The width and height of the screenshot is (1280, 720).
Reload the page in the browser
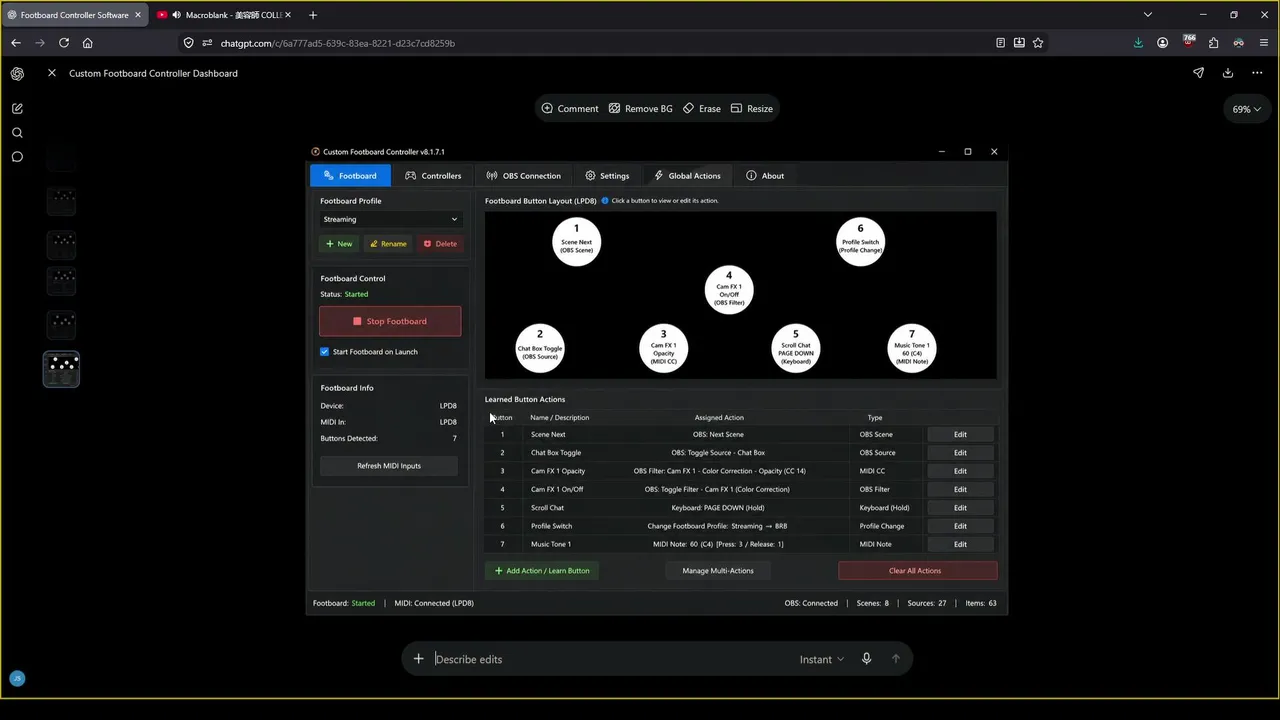point(64,43)
